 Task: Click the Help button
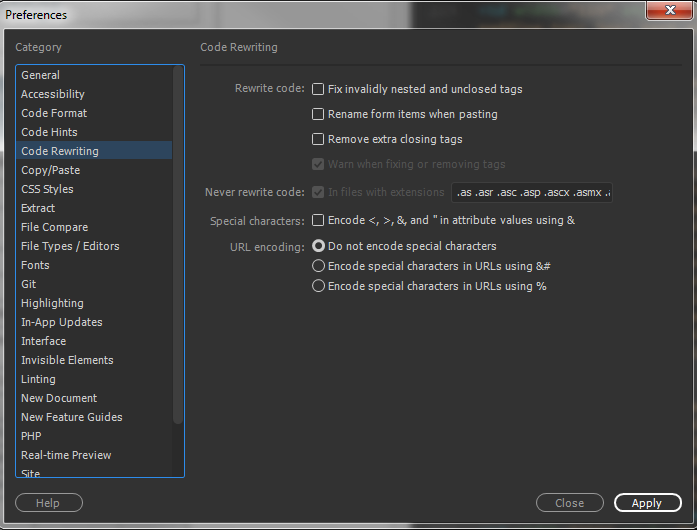(x=48, y=503)
